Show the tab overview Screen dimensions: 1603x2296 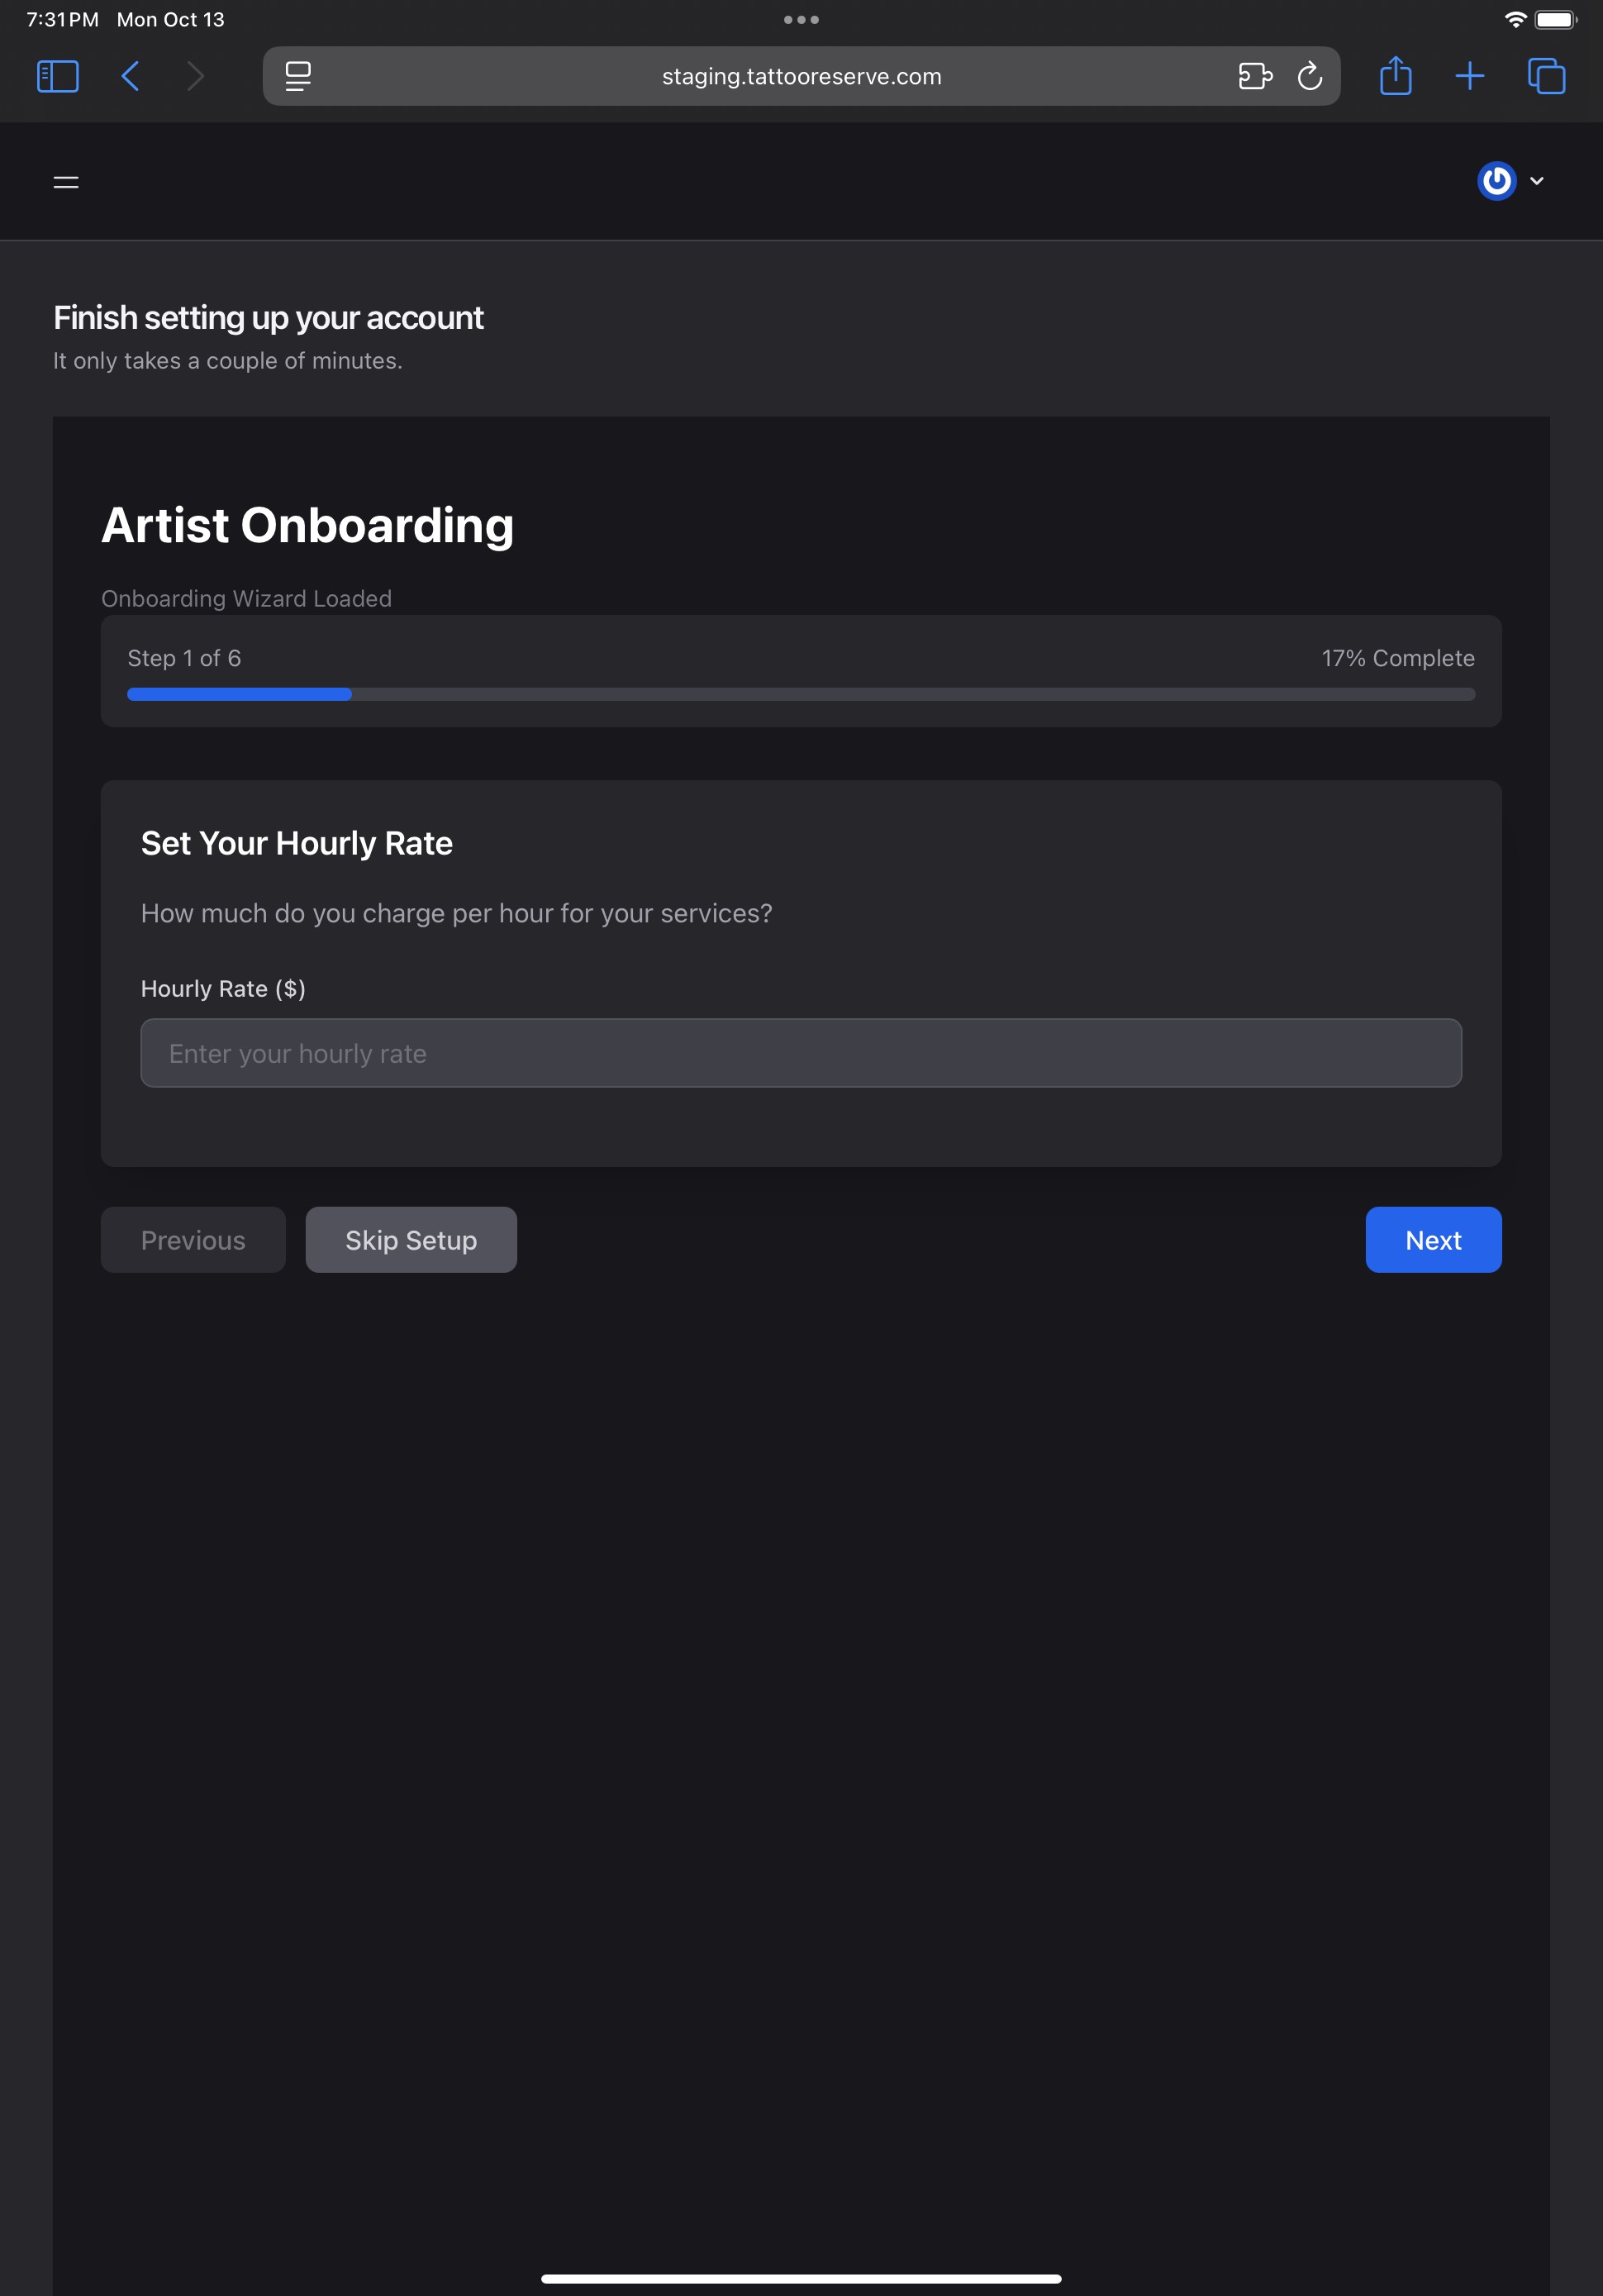tap(1546, 76)
